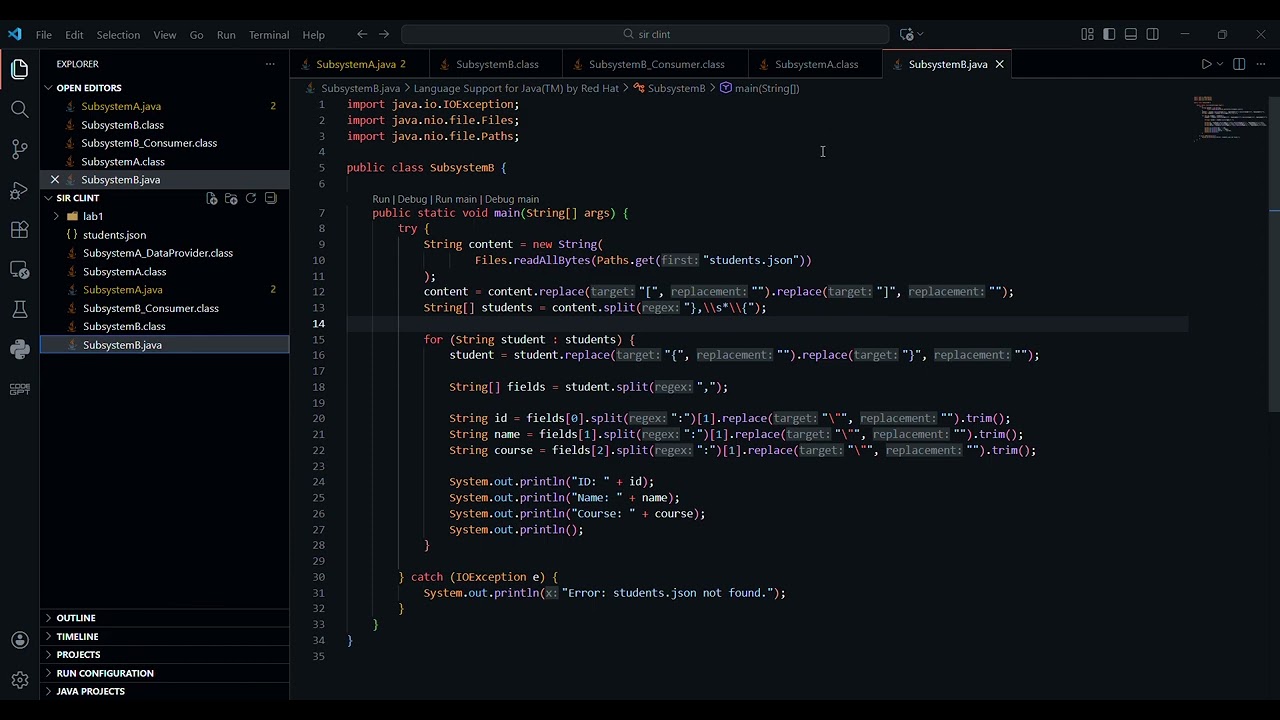Viewport: 1280px width, 720px height.
Task: Open editor more actions ellipsis
Action: tap(1259, 64)
